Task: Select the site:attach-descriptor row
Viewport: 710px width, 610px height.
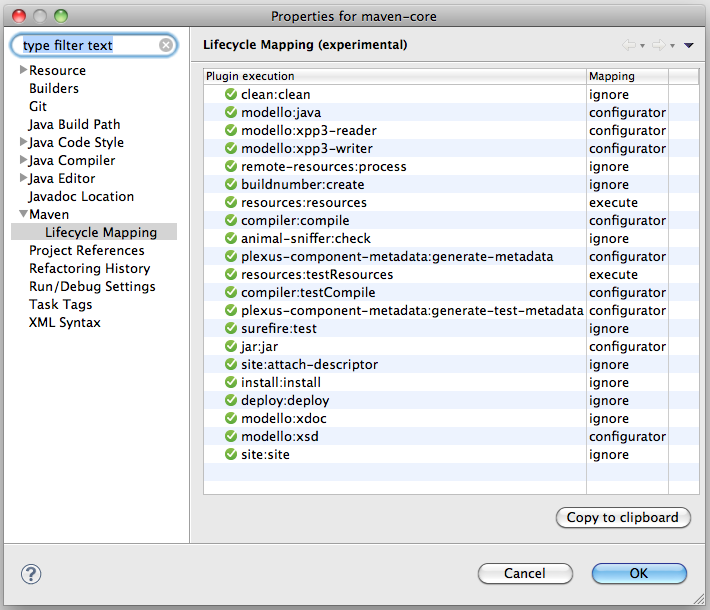Action: (x=451, y=365)
